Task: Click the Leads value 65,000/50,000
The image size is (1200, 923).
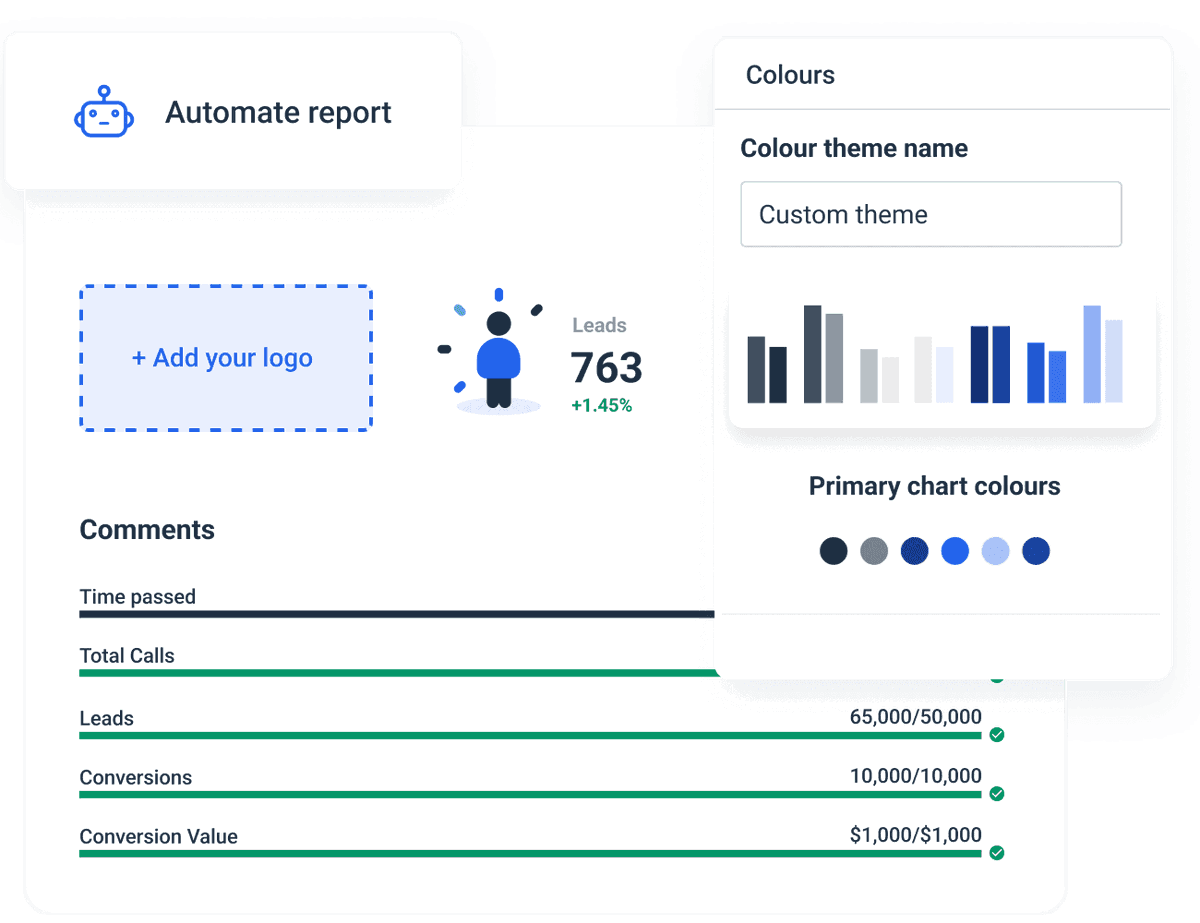Action: pos(914,717)
